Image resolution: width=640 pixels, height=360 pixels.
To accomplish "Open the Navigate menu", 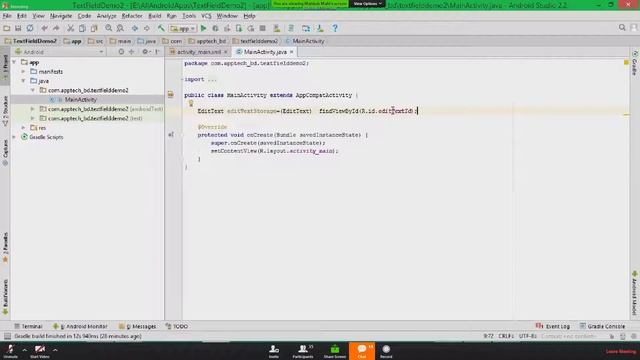I will [x=61, y=16].
